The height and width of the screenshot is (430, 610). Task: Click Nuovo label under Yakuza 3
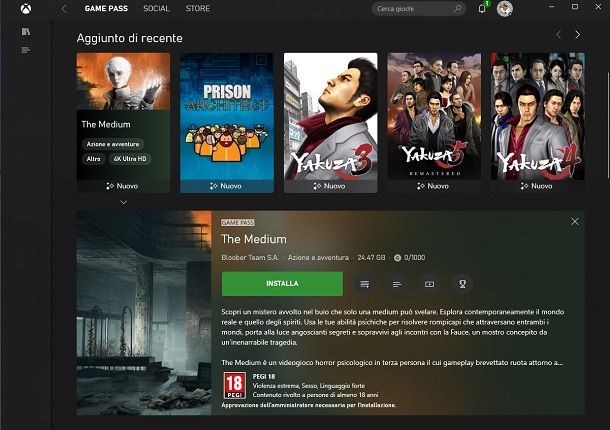pos(335,186)
